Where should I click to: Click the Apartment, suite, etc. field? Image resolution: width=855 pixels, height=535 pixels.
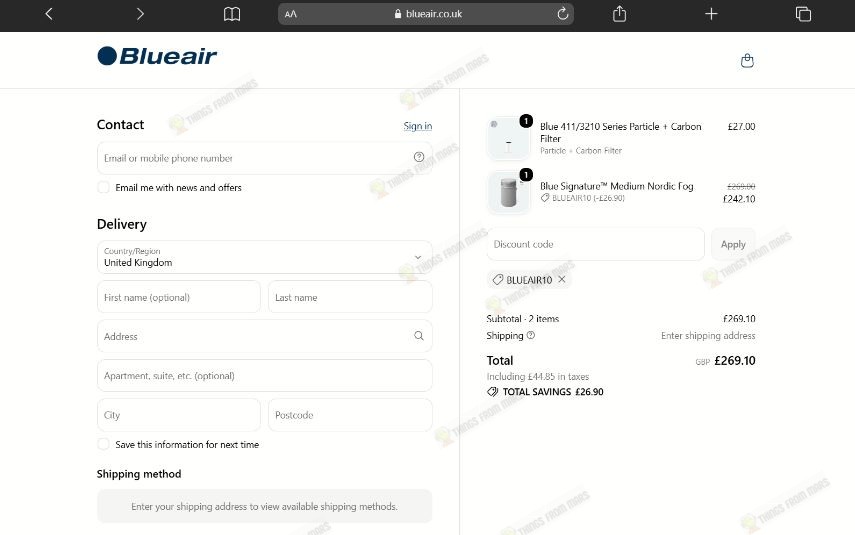(264, 376)
